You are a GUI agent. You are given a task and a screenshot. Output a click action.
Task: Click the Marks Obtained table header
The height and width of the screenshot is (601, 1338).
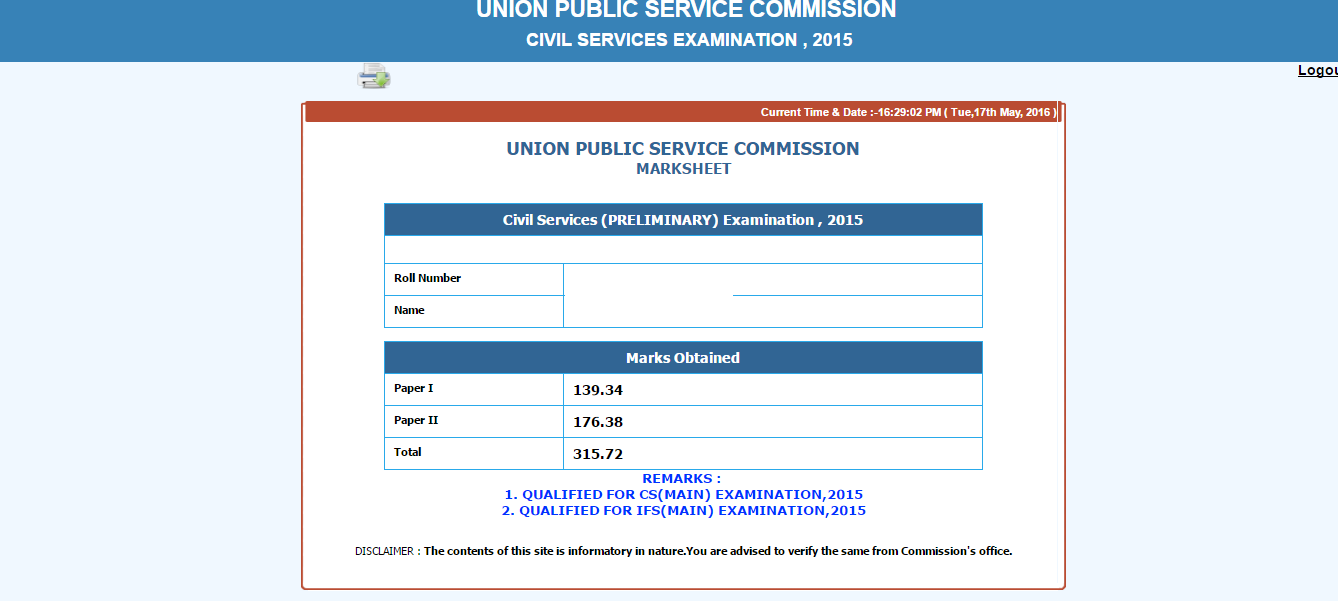[x=683, y=358]
